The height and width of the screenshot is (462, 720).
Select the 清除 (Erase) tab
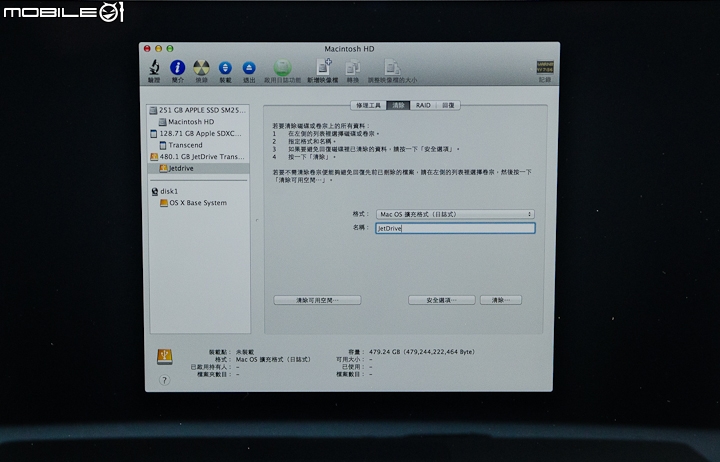[398, 105]
